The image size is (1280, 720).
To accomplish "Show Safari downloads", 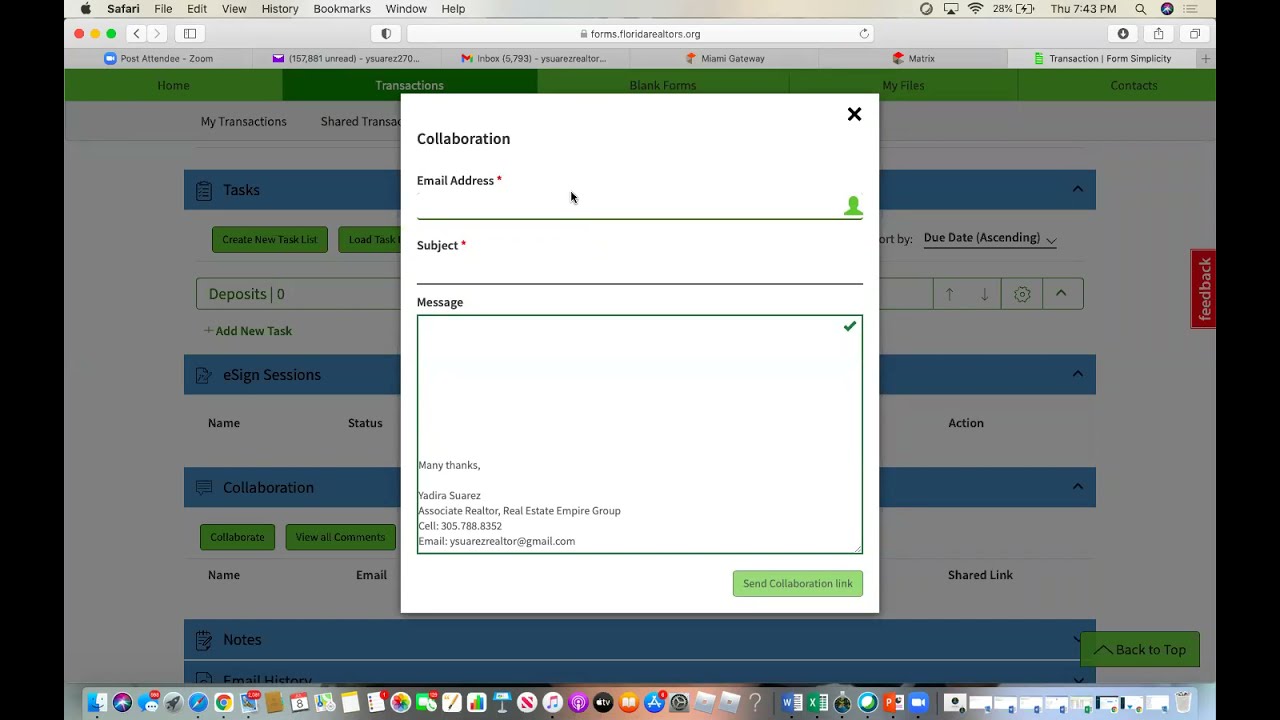I will (1123, 34).
